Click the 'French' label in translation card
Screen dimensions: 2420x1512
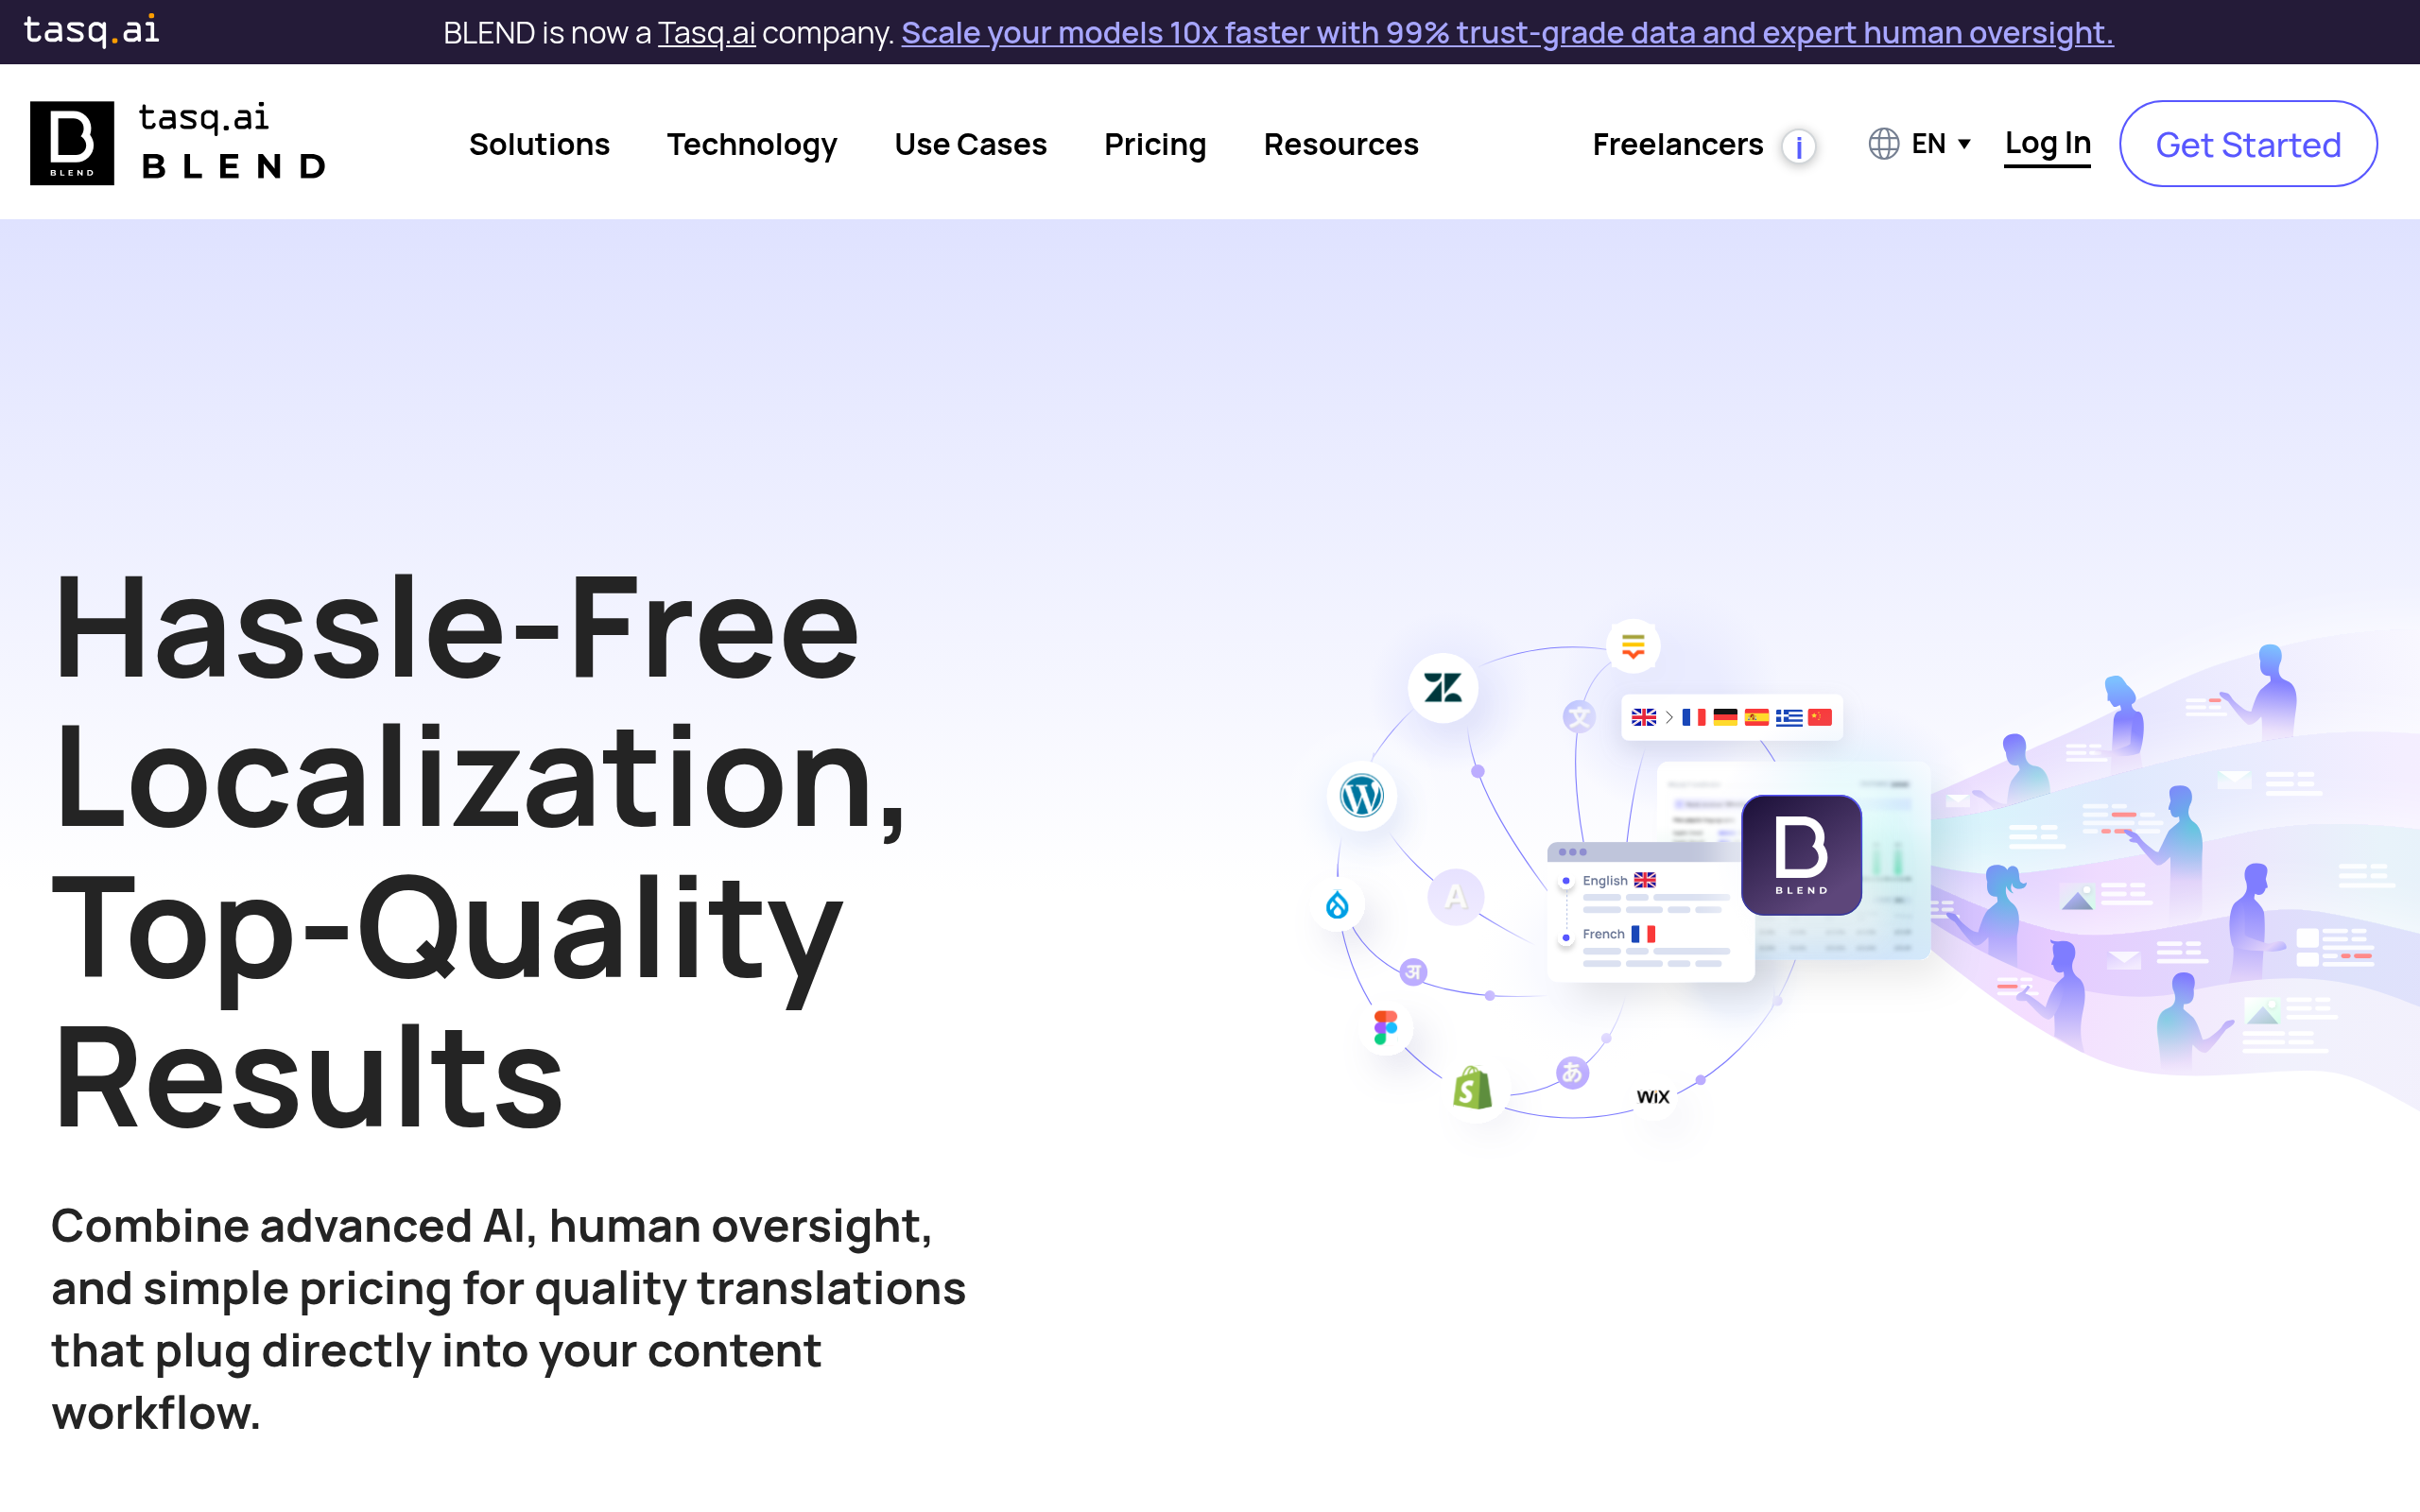[1603, 934]
